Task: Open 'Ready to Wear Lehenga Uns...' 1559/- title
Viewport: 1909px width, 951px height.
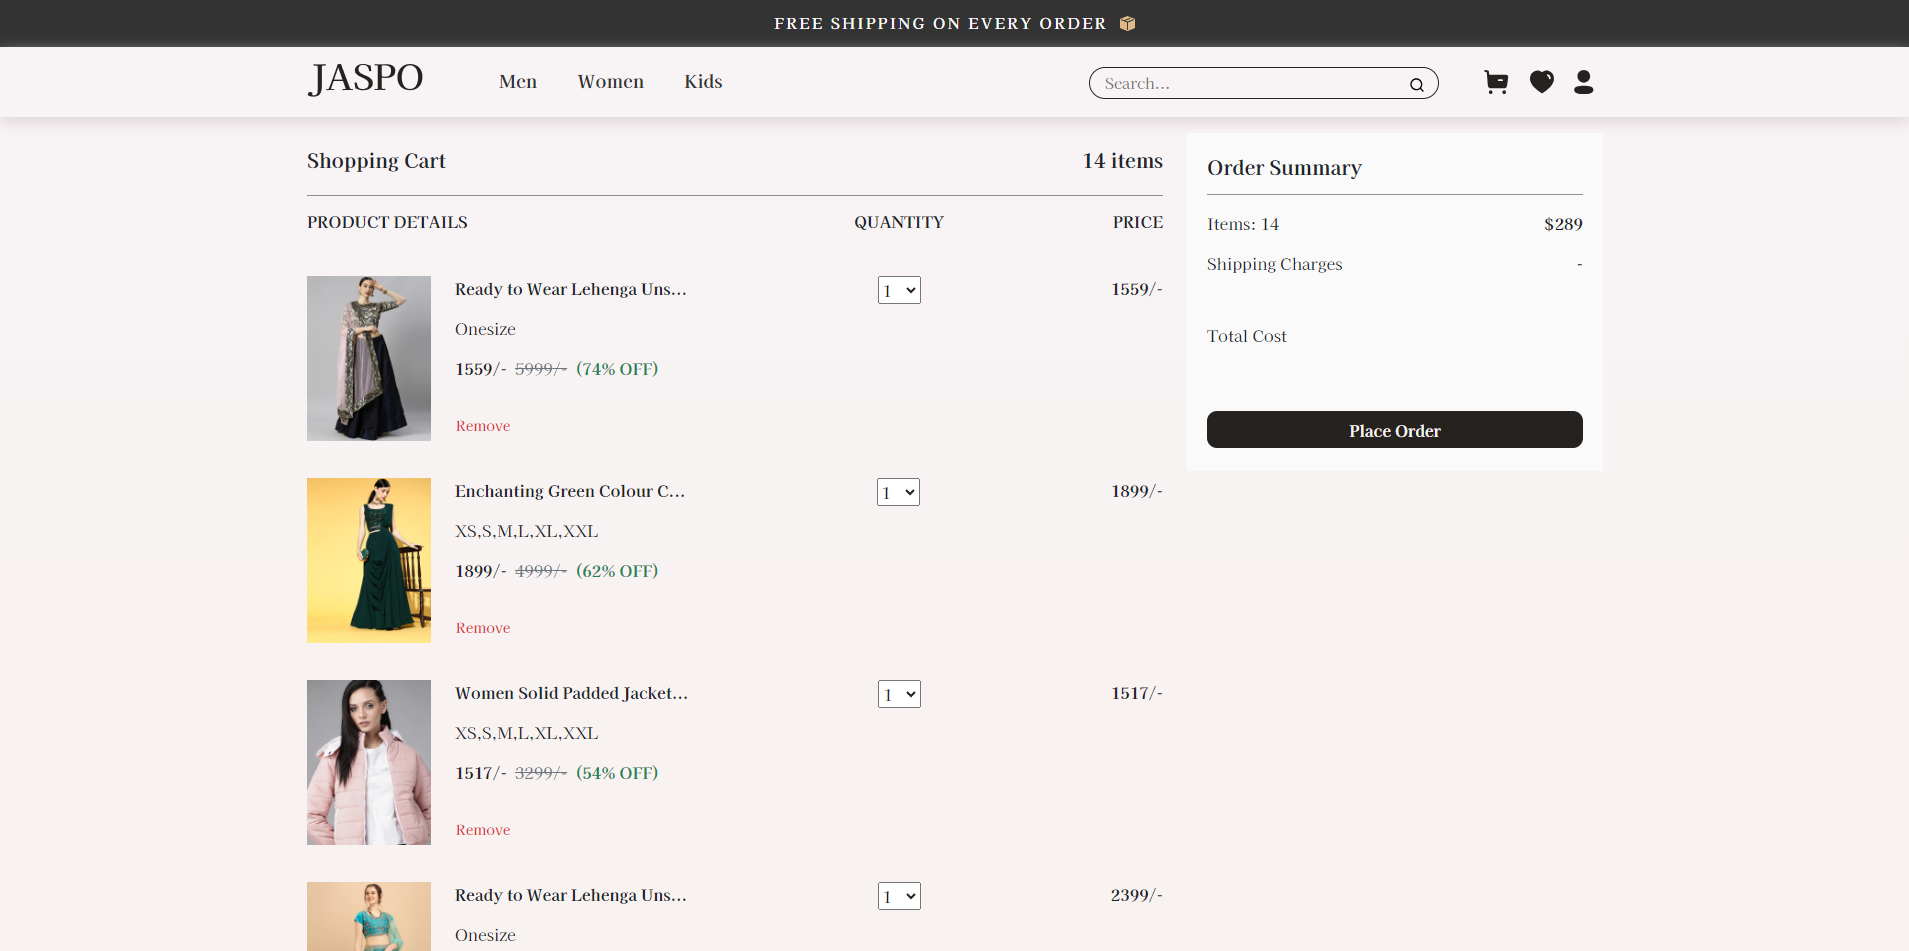Action: point(571,289)
